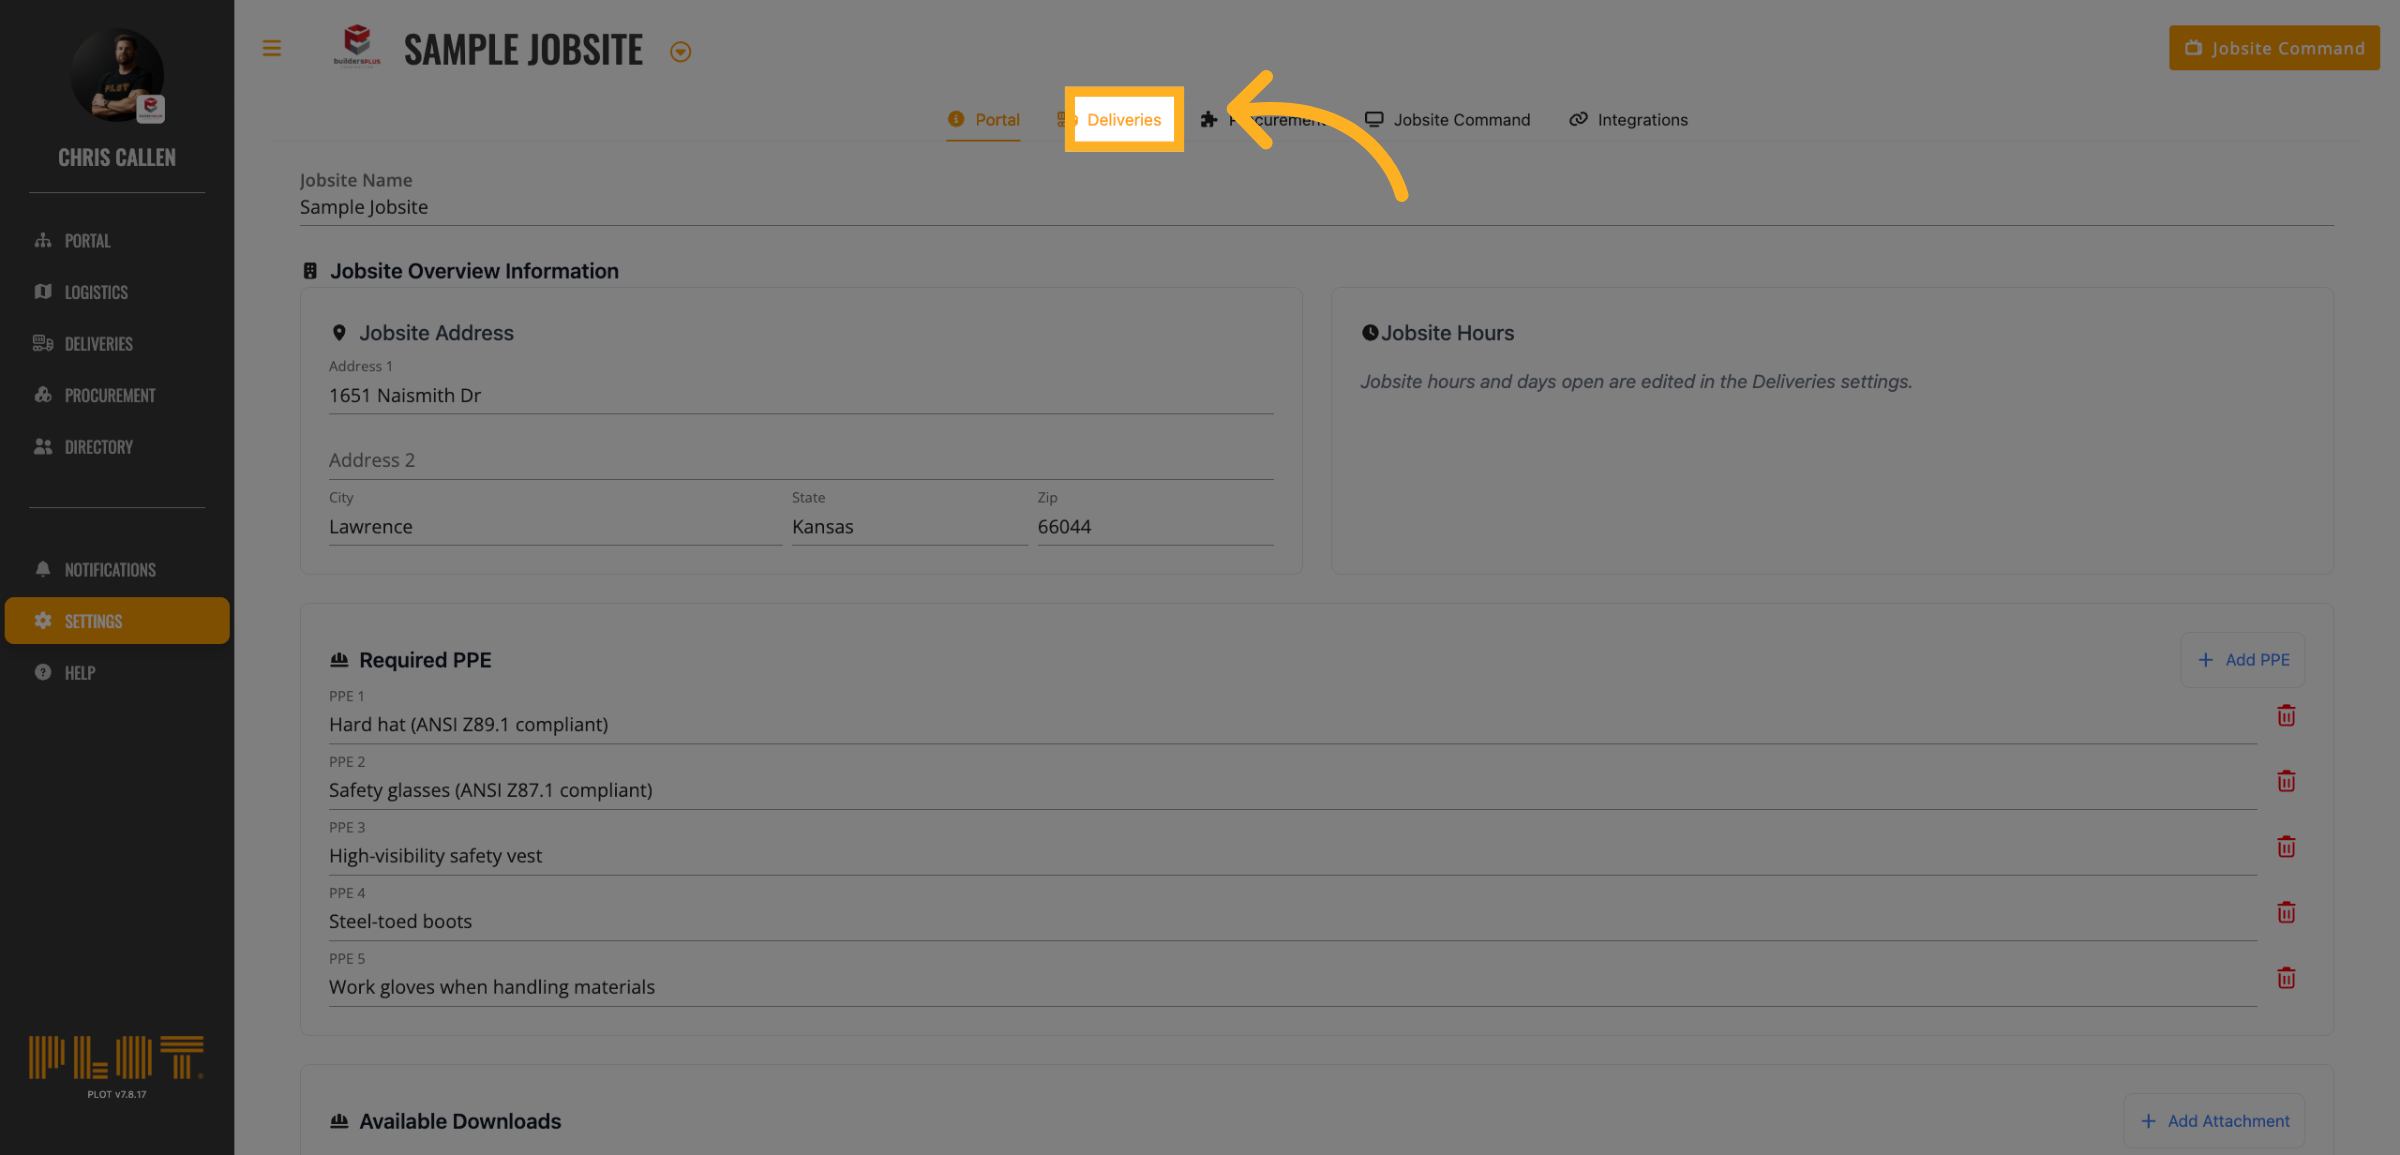Click the orange Jobsite Command button
This screenshot has height=1155, width=2400.
click(2274, 48)
